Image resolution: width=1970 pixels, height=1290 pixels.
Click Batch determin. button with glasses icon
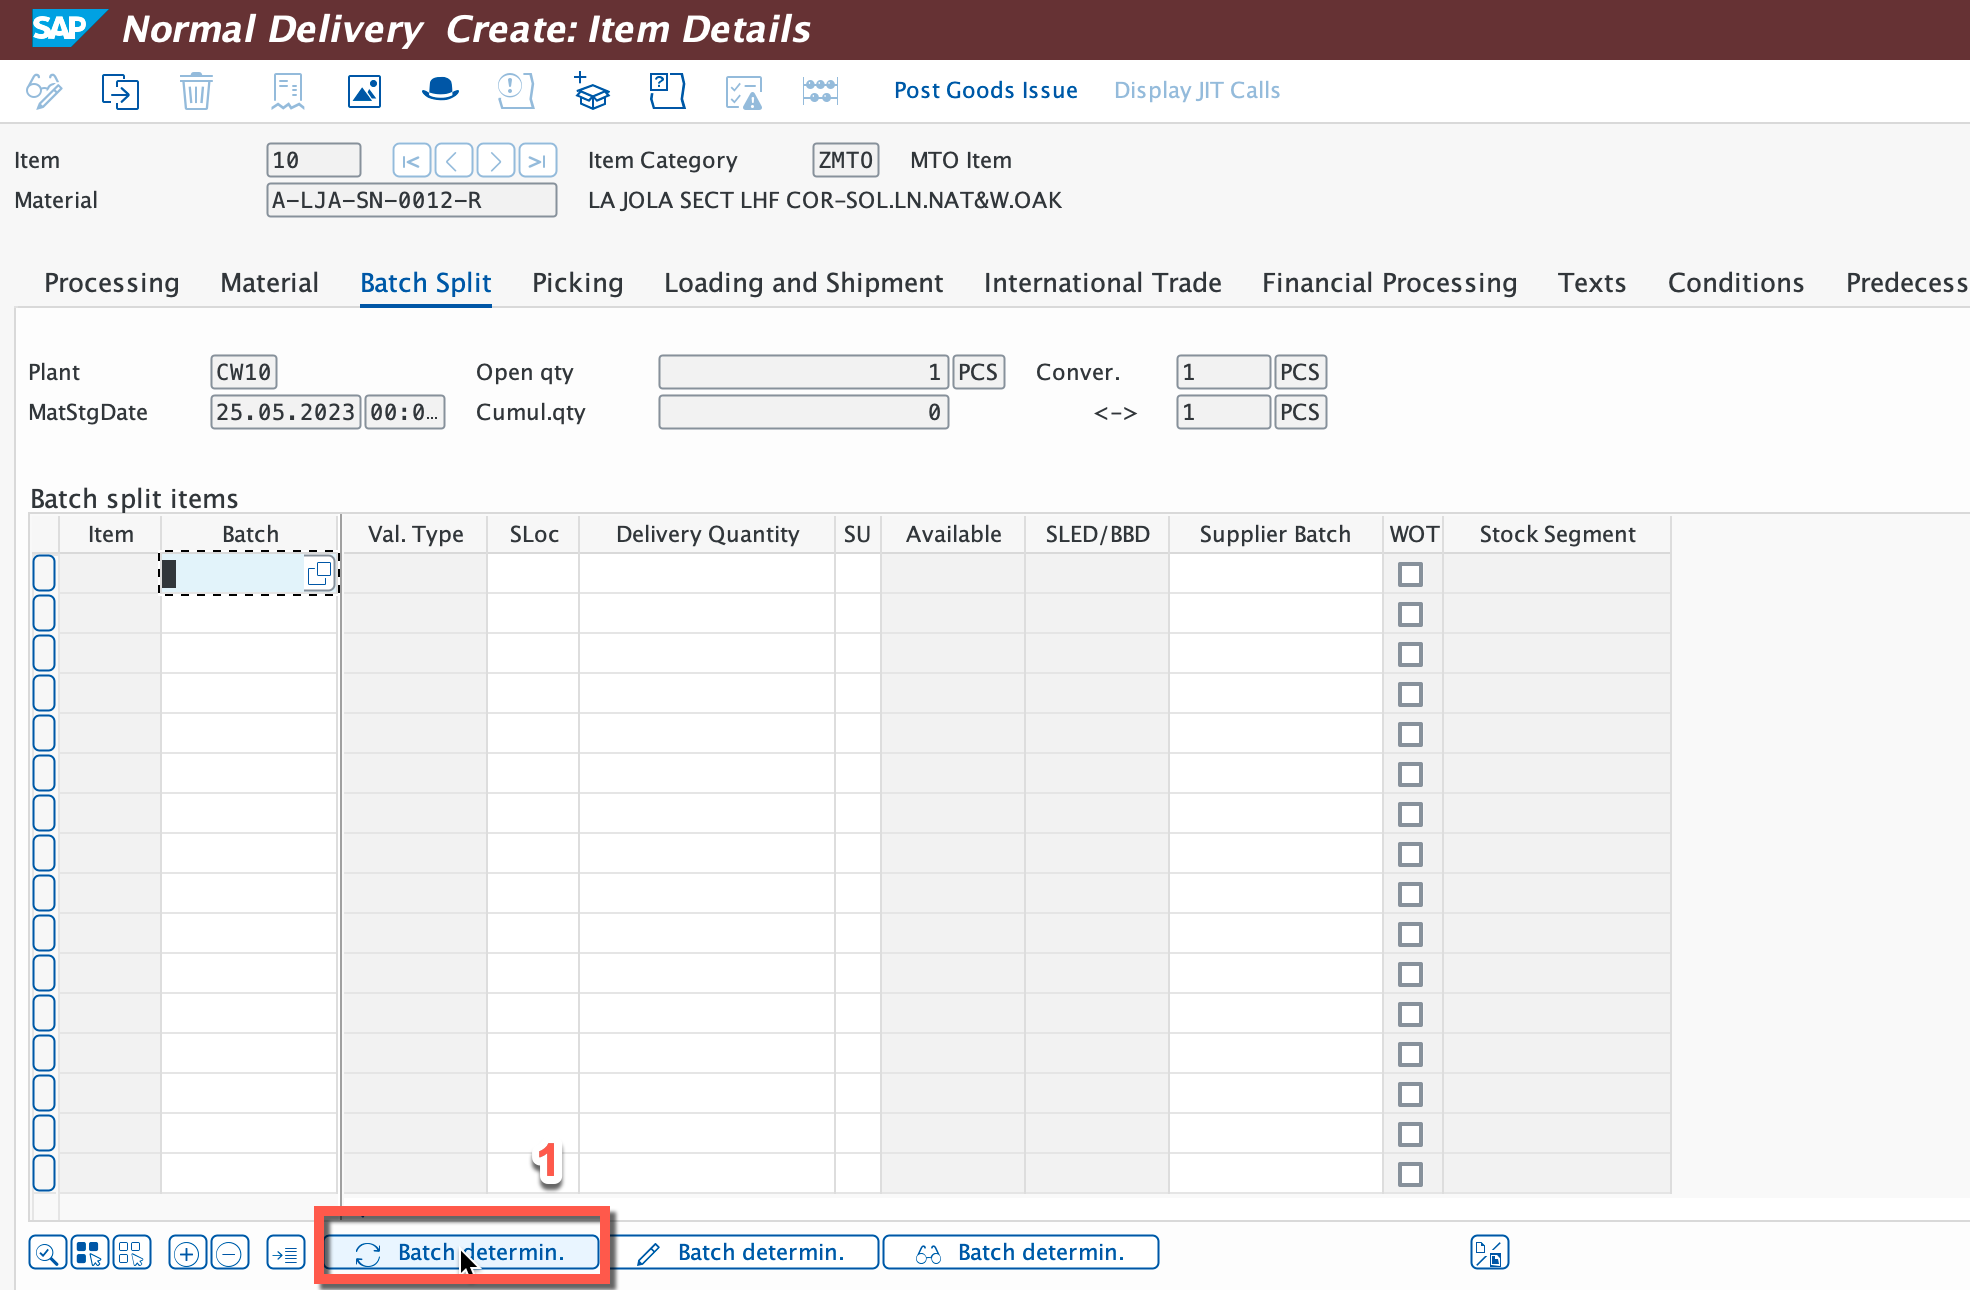(x=1021, y=1252)
